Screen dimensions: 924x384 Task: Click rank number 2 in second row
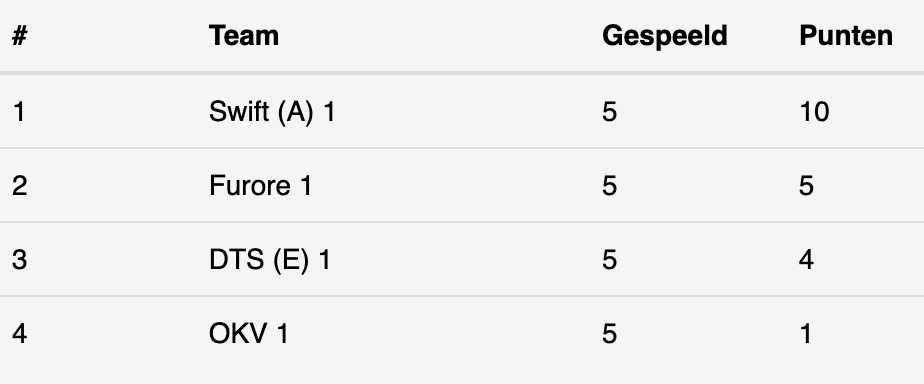(19, 186)
